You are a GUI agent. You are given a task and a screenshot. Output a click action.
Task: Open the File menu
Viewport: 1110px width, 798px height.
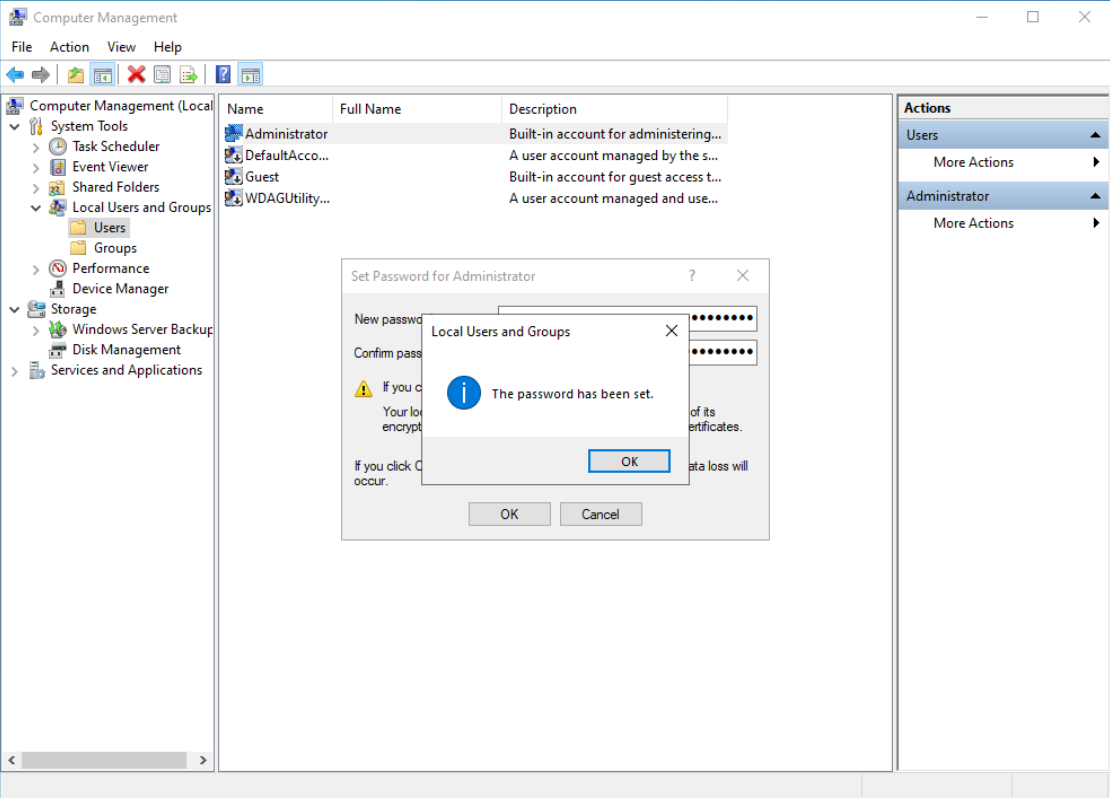pyautogui.click(x=22, y=47)
